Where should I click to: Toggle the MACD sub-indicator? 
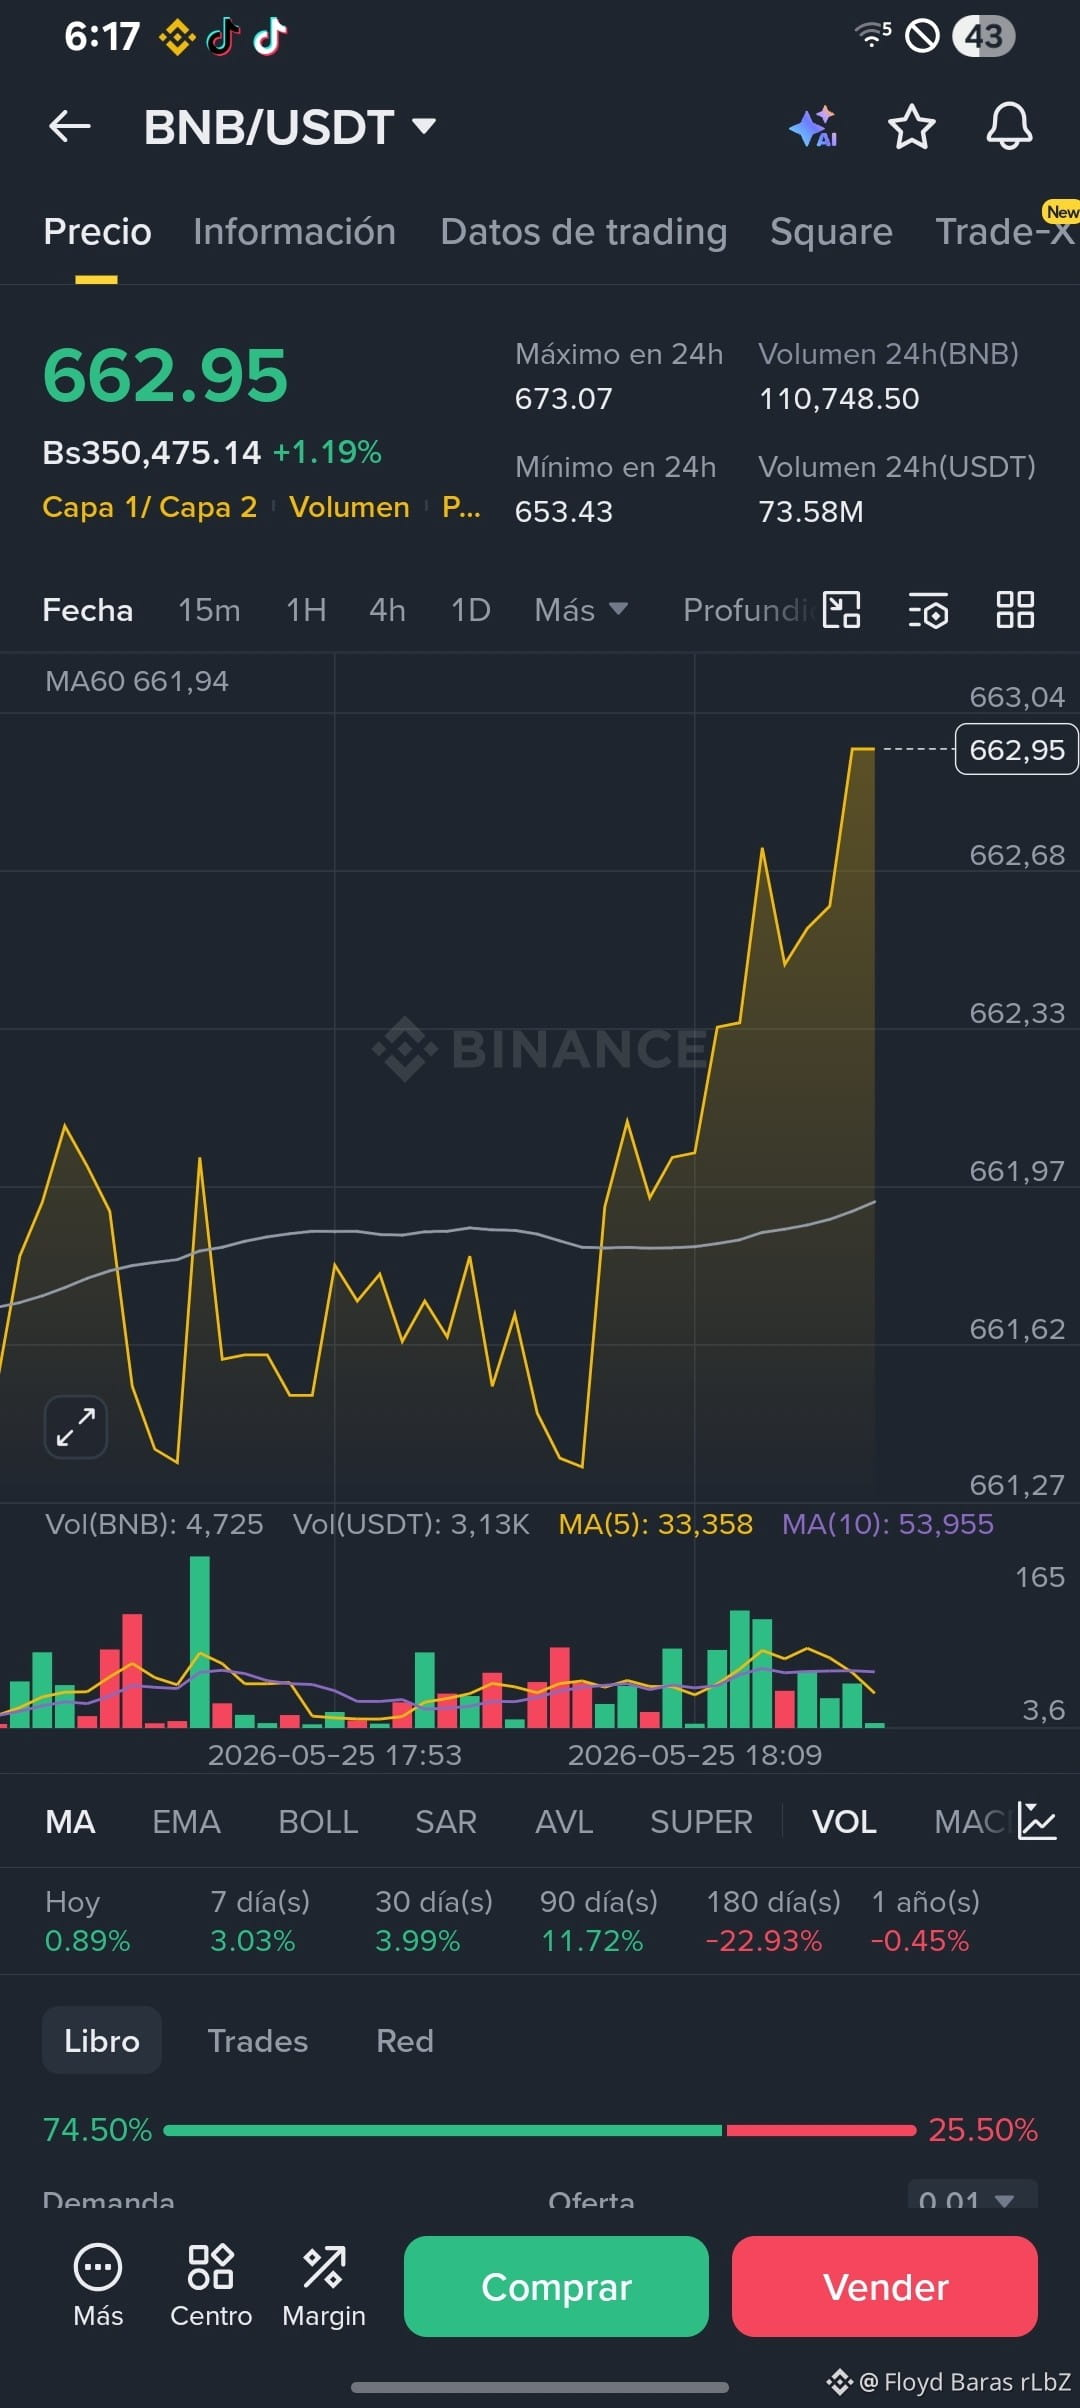point(970,1822)
